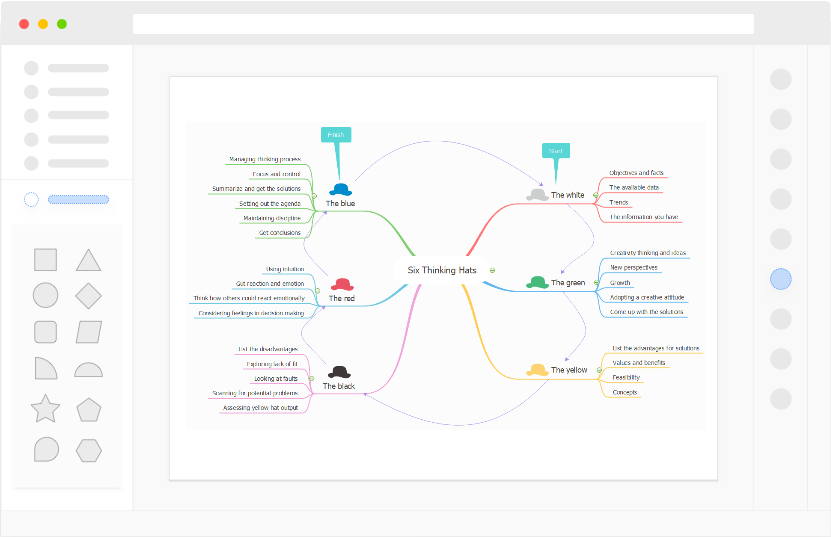Choose the star shape
This screenshot has height=537, width=831.
click(x=45, y=409)
